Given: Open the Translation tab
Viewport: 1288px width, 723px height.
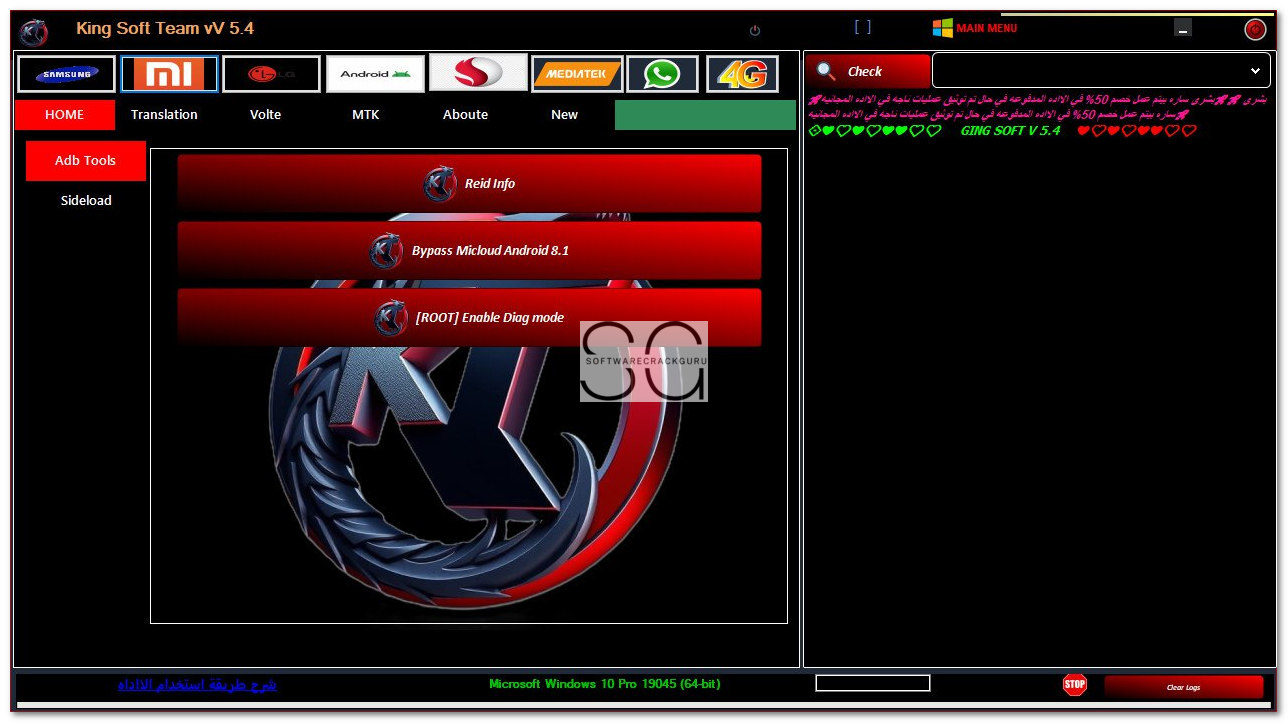Looking at the screenshot, I should click(164, 115).
